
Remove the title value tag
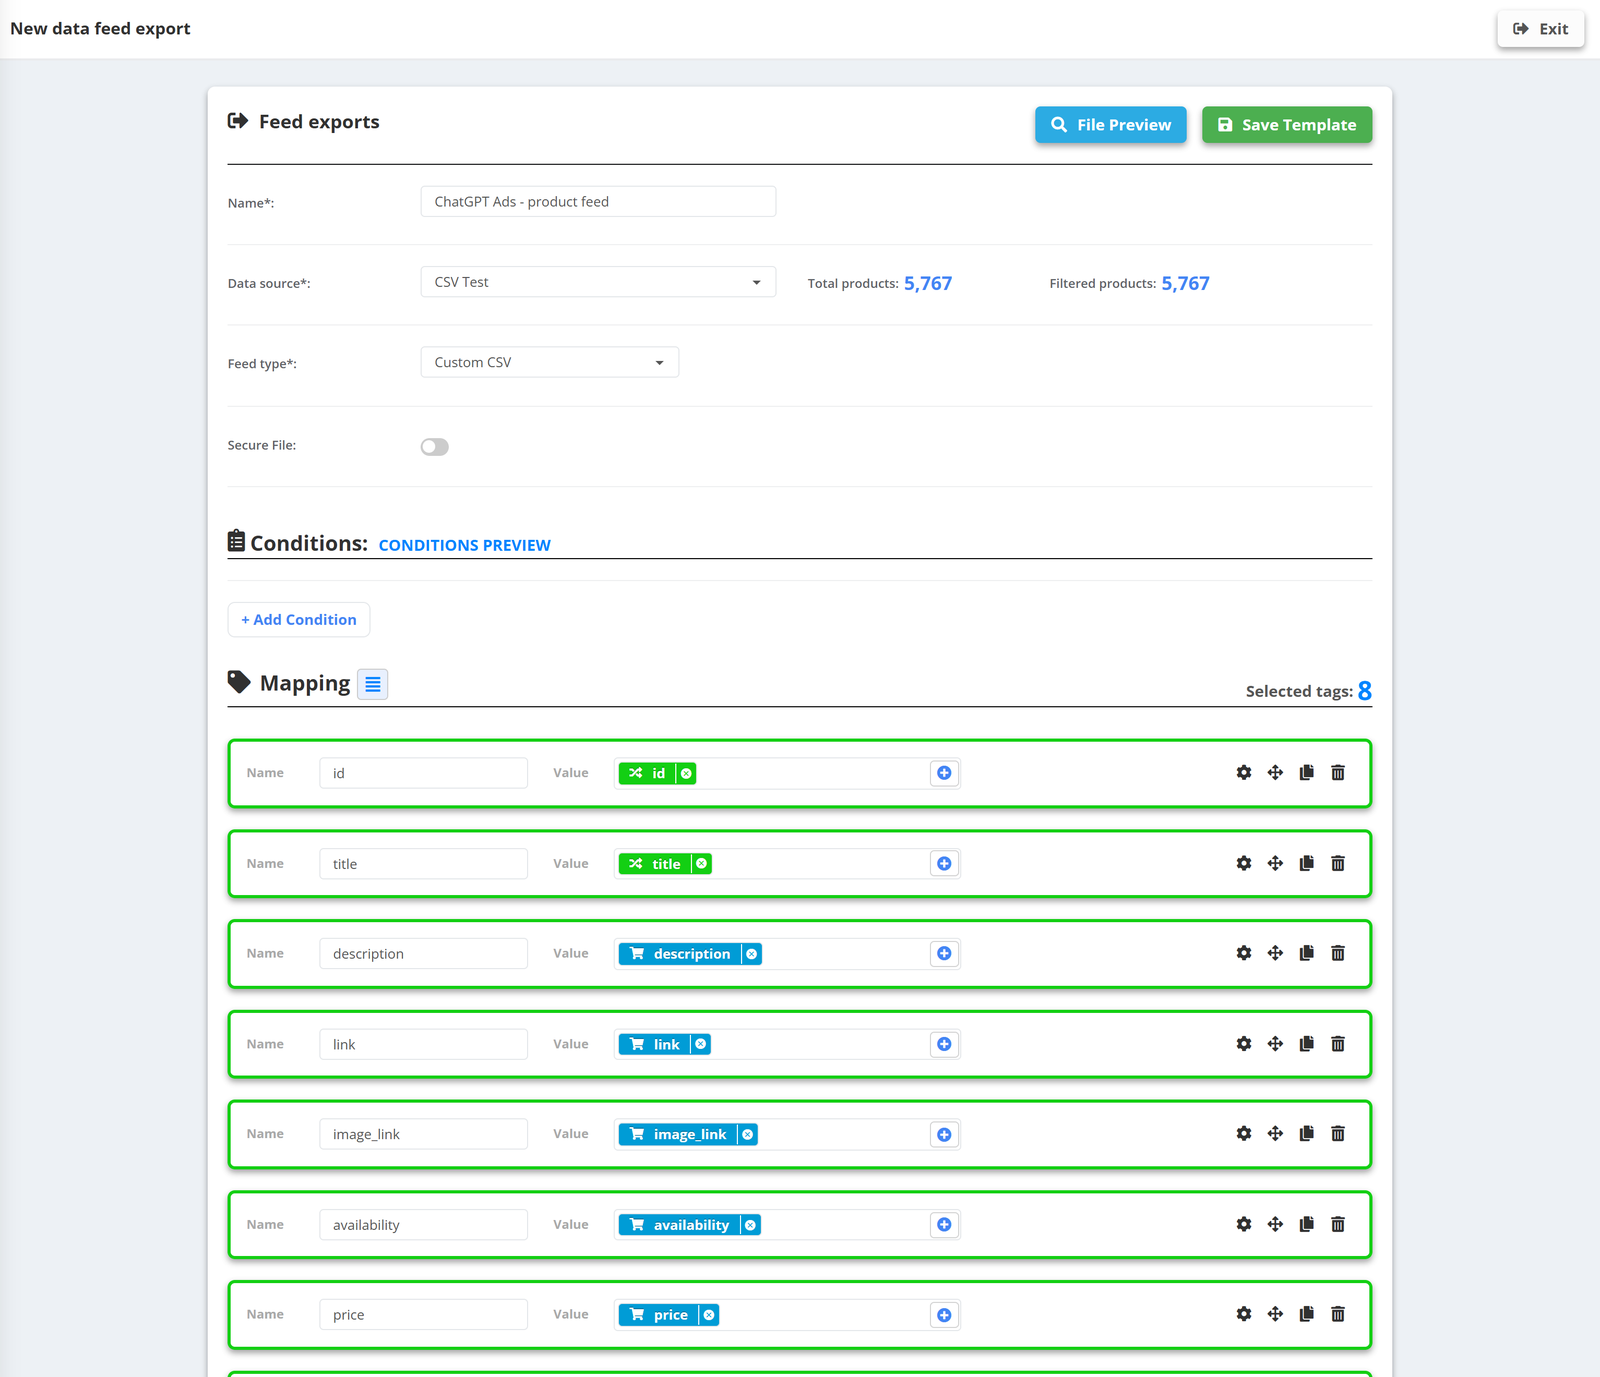pos(702,863)
